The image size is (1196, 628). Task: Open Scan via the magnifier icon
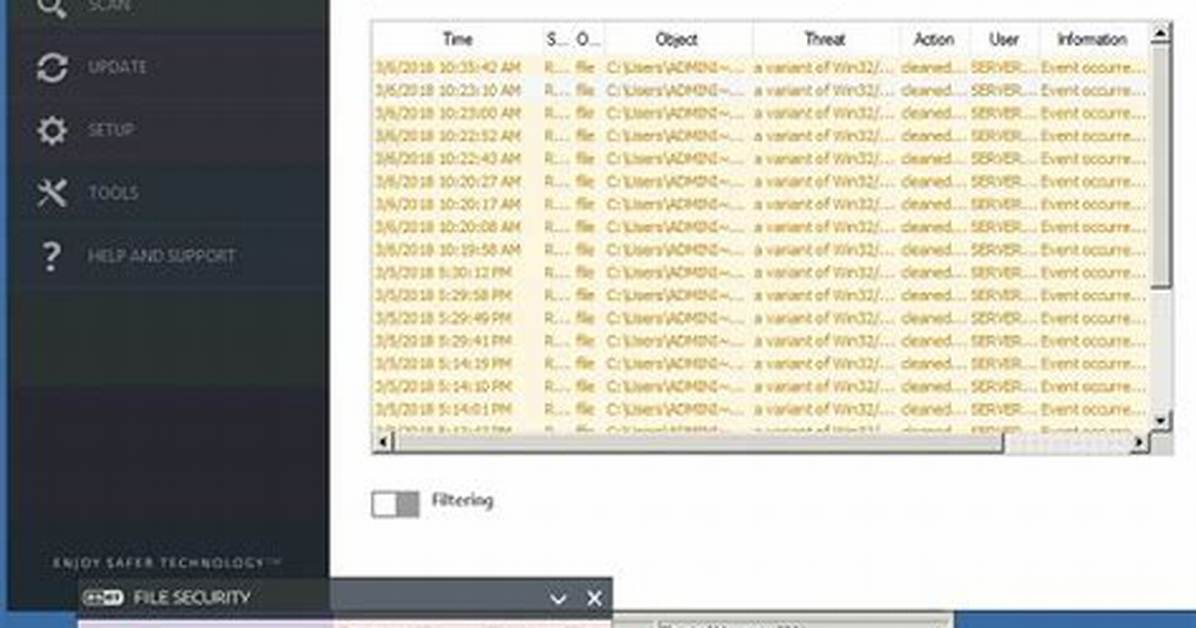pos(52,8)
